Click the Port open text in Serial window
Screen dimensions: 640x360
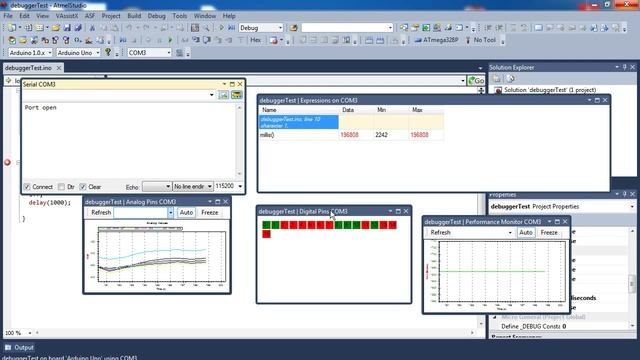click(x=40, y=107)
